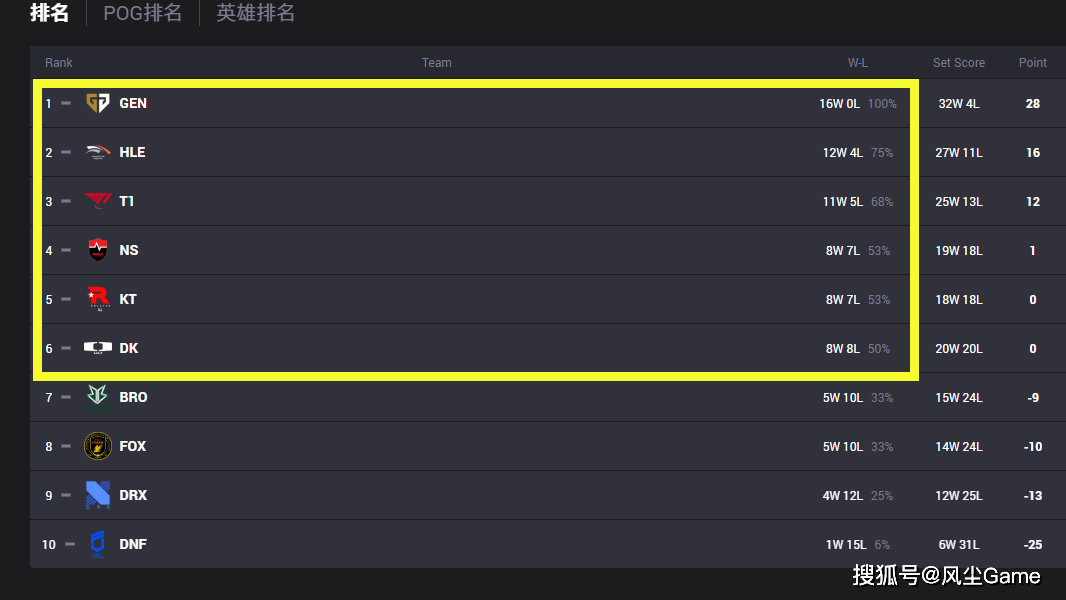This screenshot has height=600, width=1066.
Task: Click the Rank column header
Action: pyautogui.click(x=58, y=63)
